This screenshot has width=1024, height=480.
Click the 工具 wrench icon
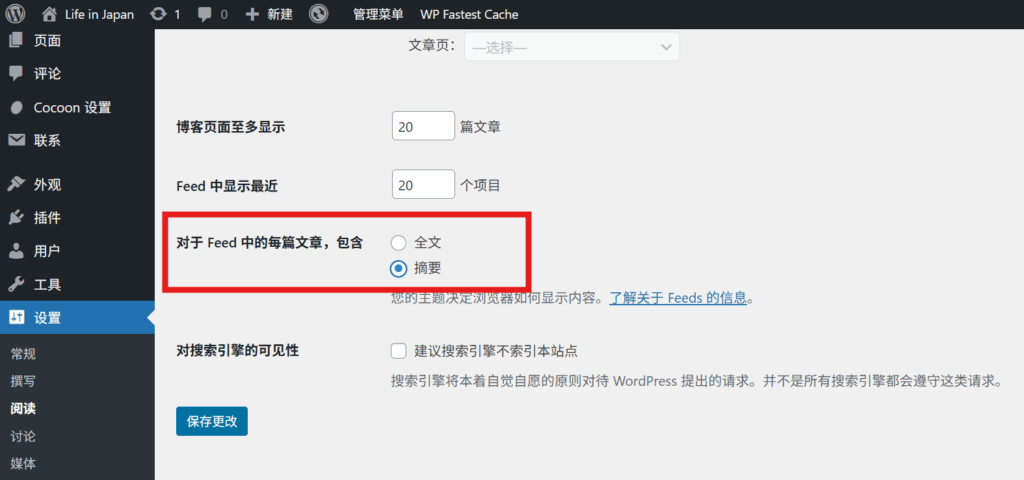click(x=16, y=284)
